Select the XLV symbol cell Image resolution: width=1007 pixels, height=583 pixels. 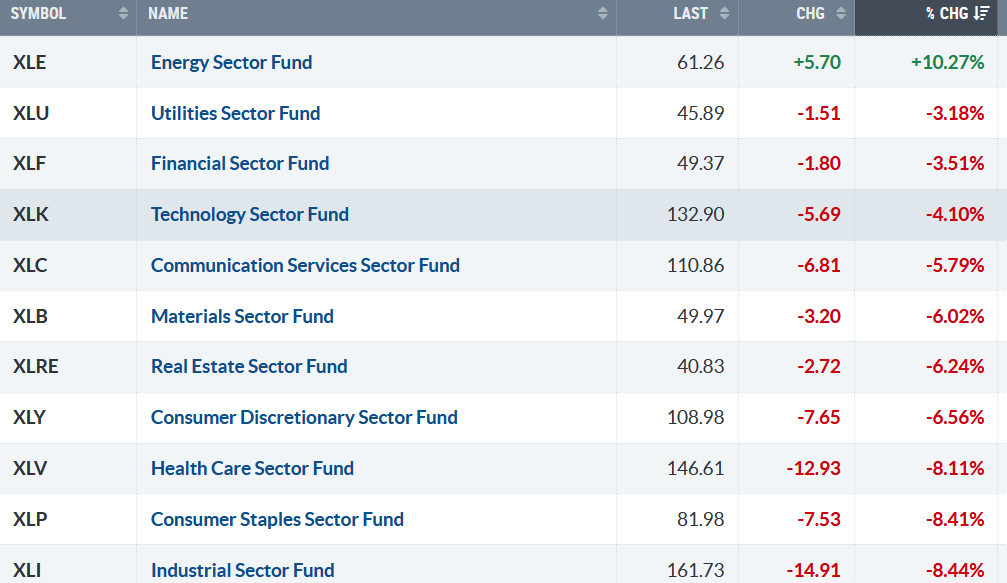point(30,468)
